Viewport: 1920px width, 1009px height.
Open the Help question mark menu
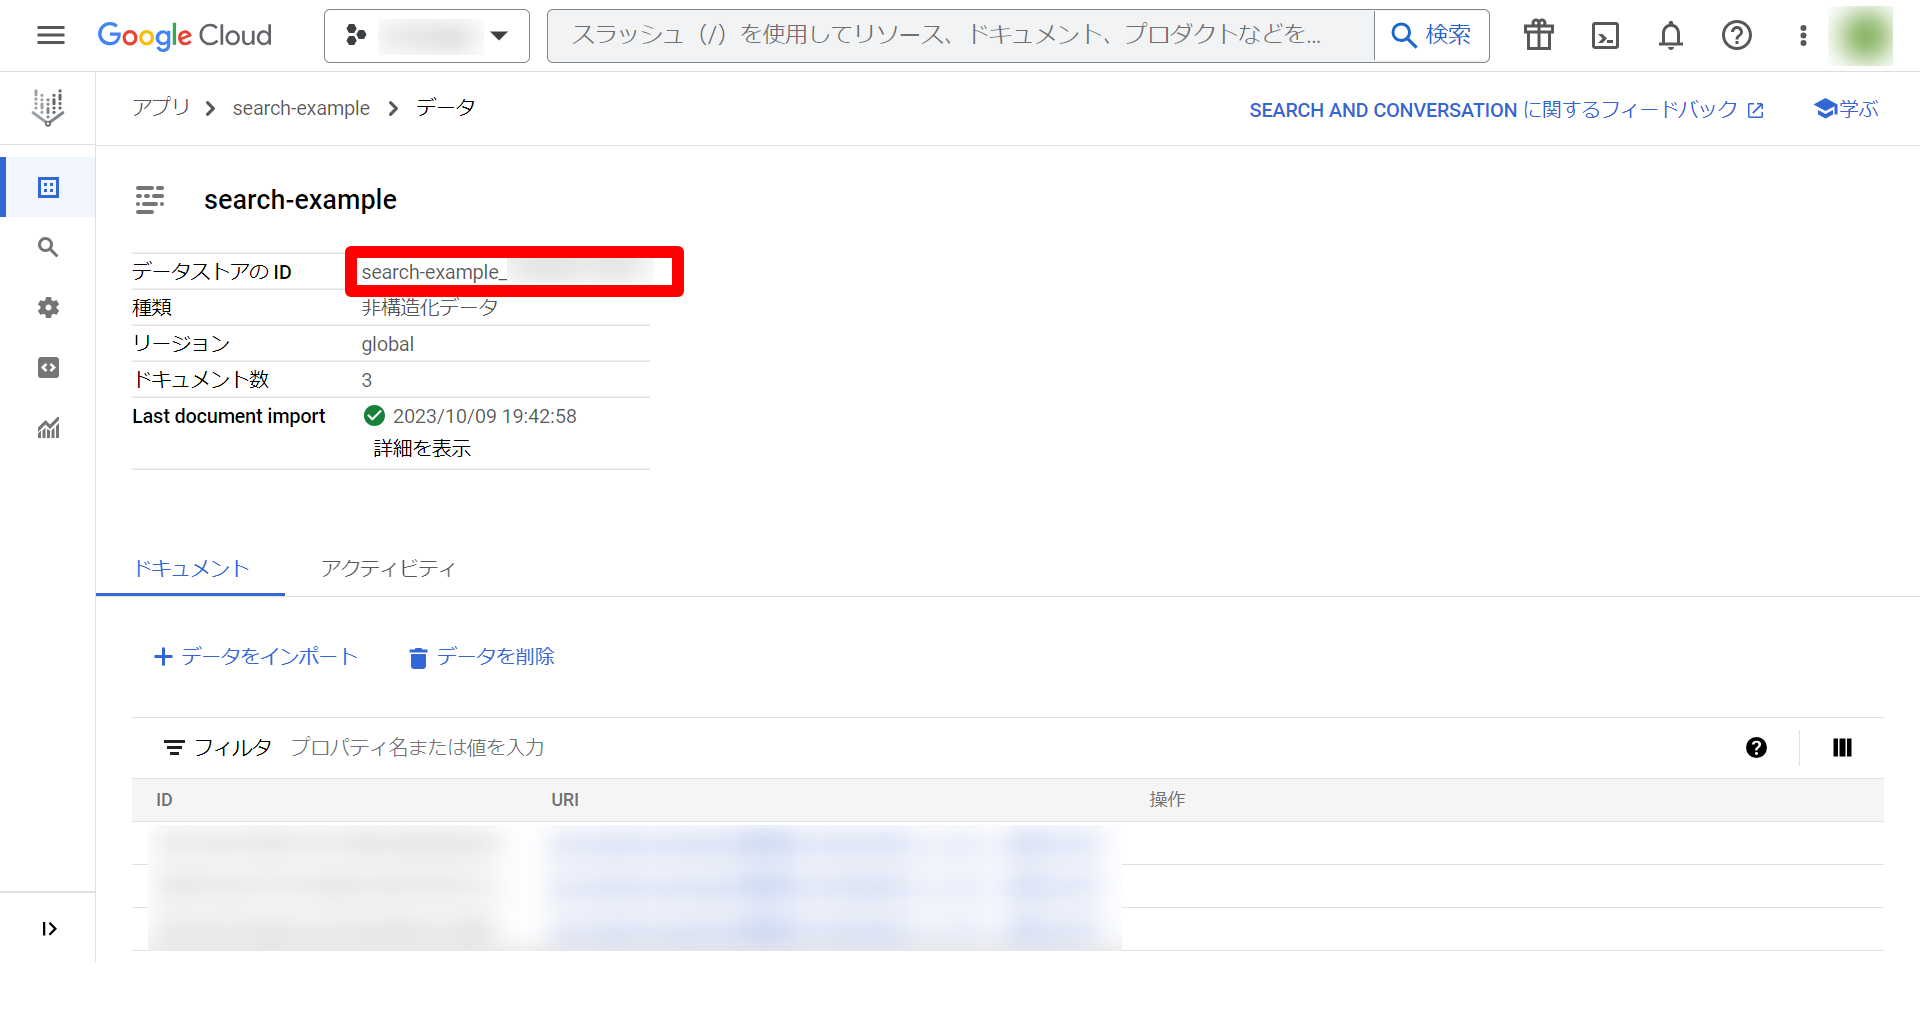(x=1737, y=35)
